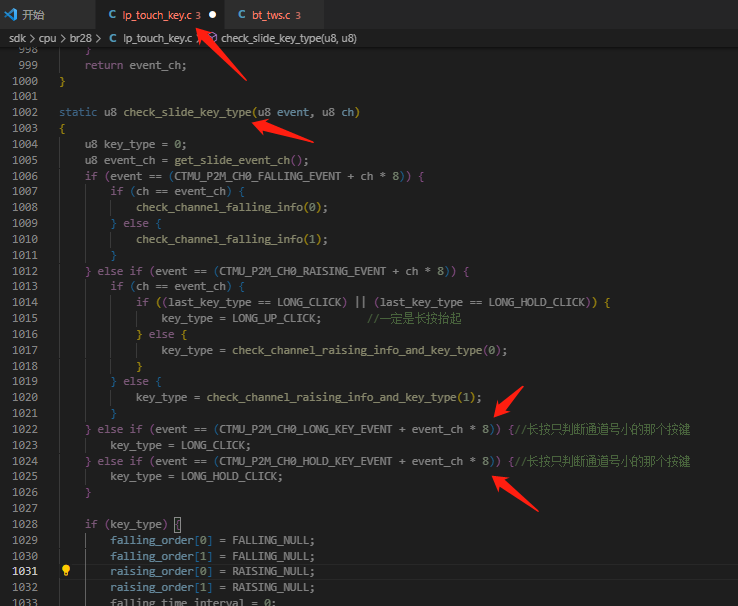Click check_channel_raising_info_and_key_type(0) call

(x=367, y=351)
